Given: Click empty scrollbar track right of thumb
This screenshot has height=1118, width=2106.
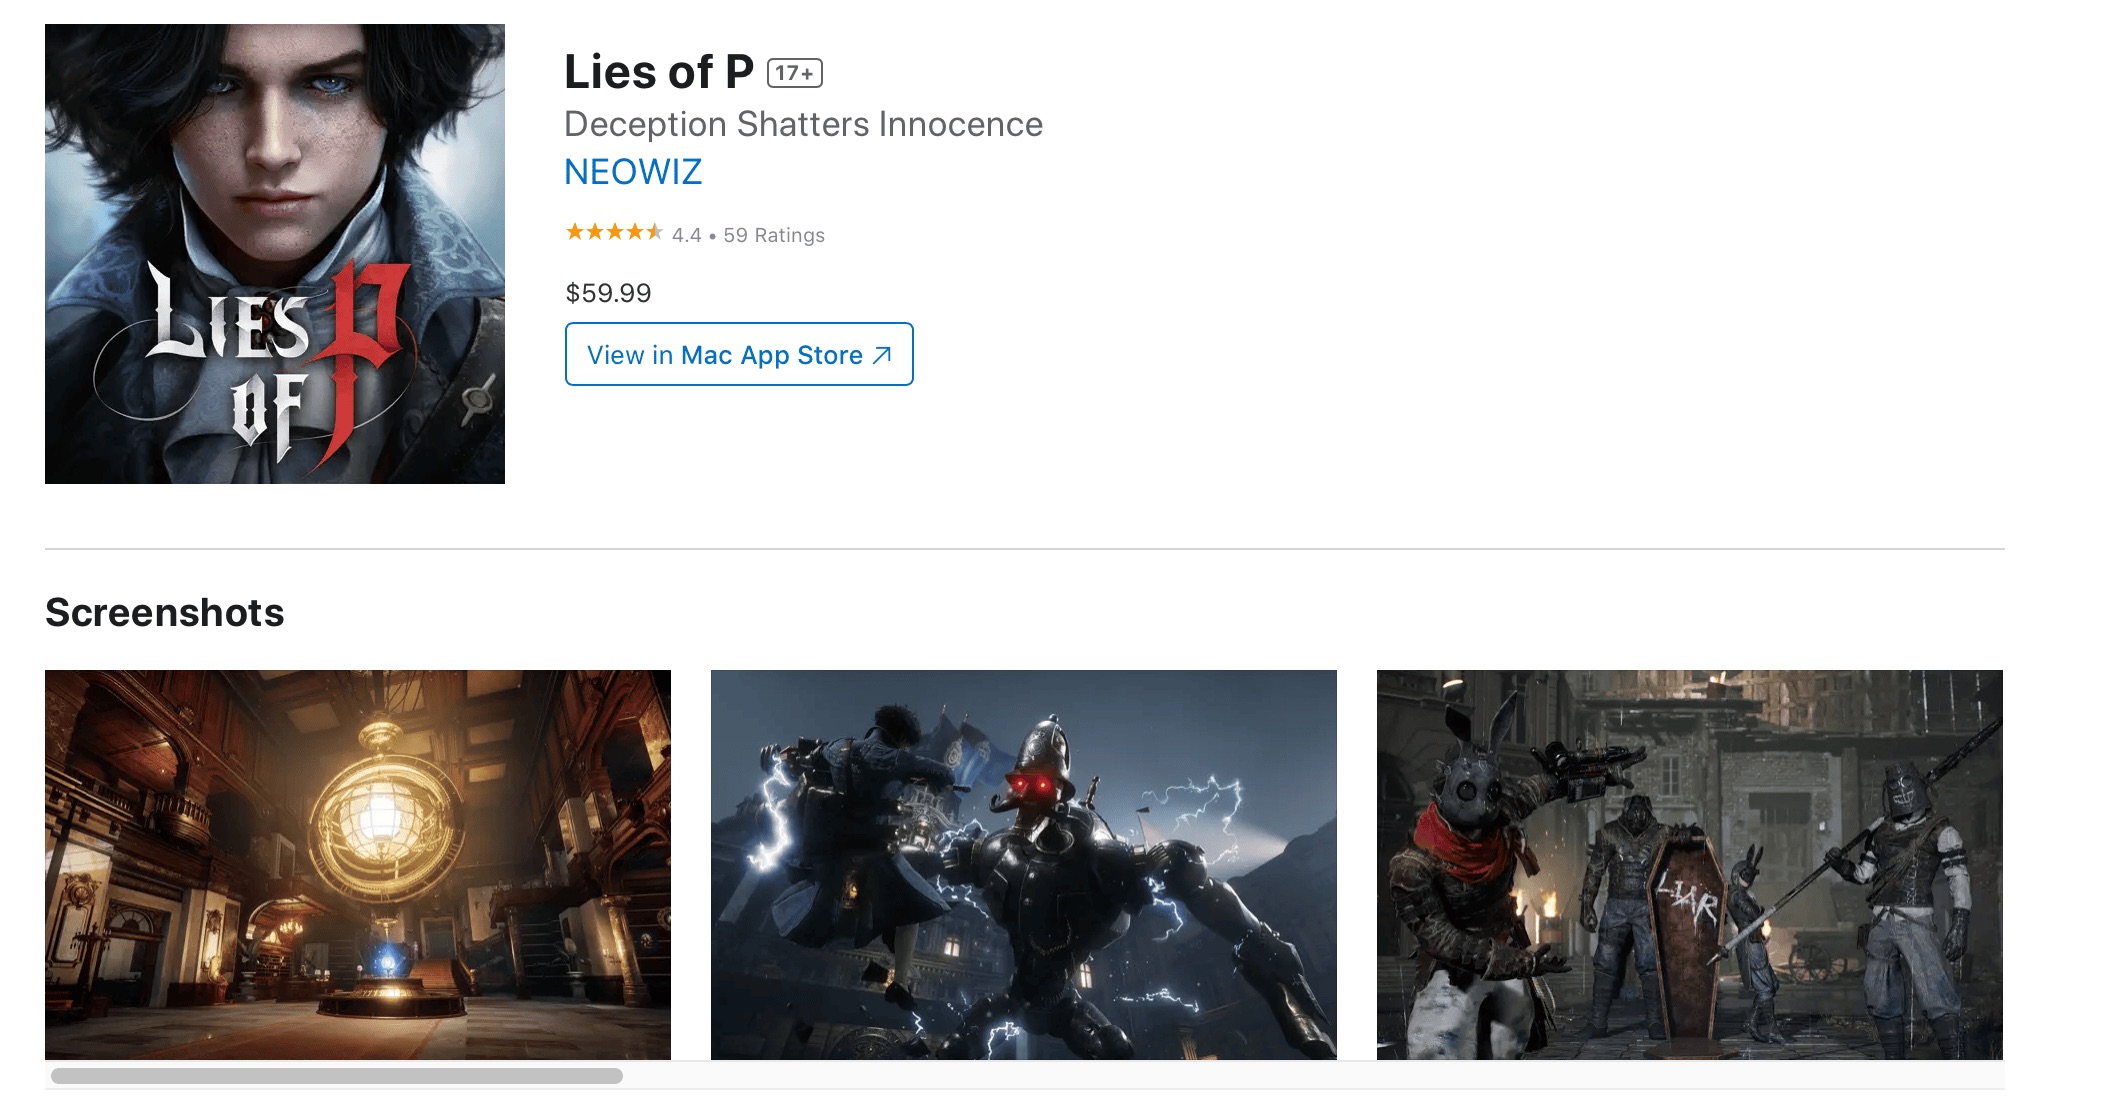Looking at the screenshot, I should point(1300,1076).
